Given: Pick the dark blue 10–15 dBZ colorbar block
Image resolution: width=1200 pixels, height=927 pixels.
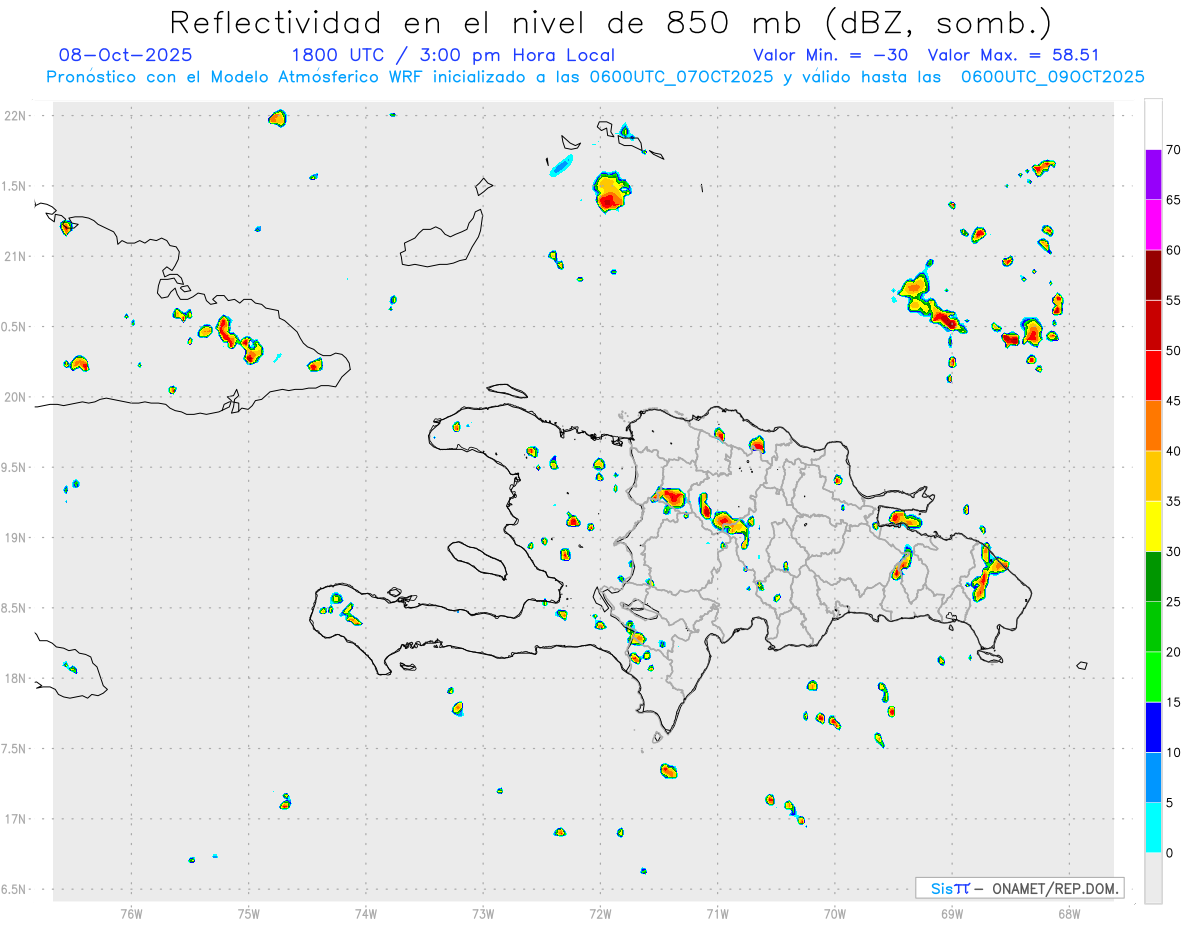Looking at the screenshot, I should click(1153, 727).
